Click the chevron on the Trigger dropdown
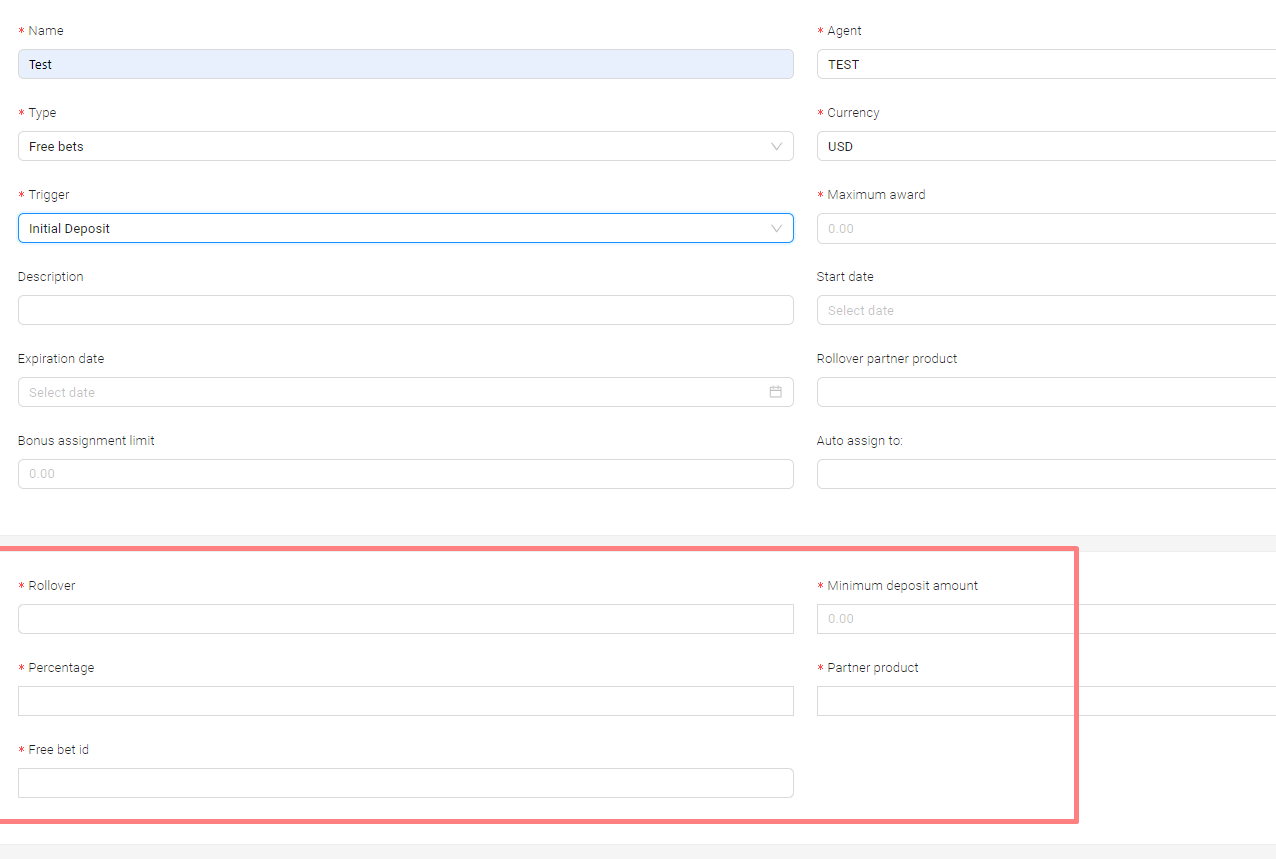The image size is (1276, 859). [776, 228]
